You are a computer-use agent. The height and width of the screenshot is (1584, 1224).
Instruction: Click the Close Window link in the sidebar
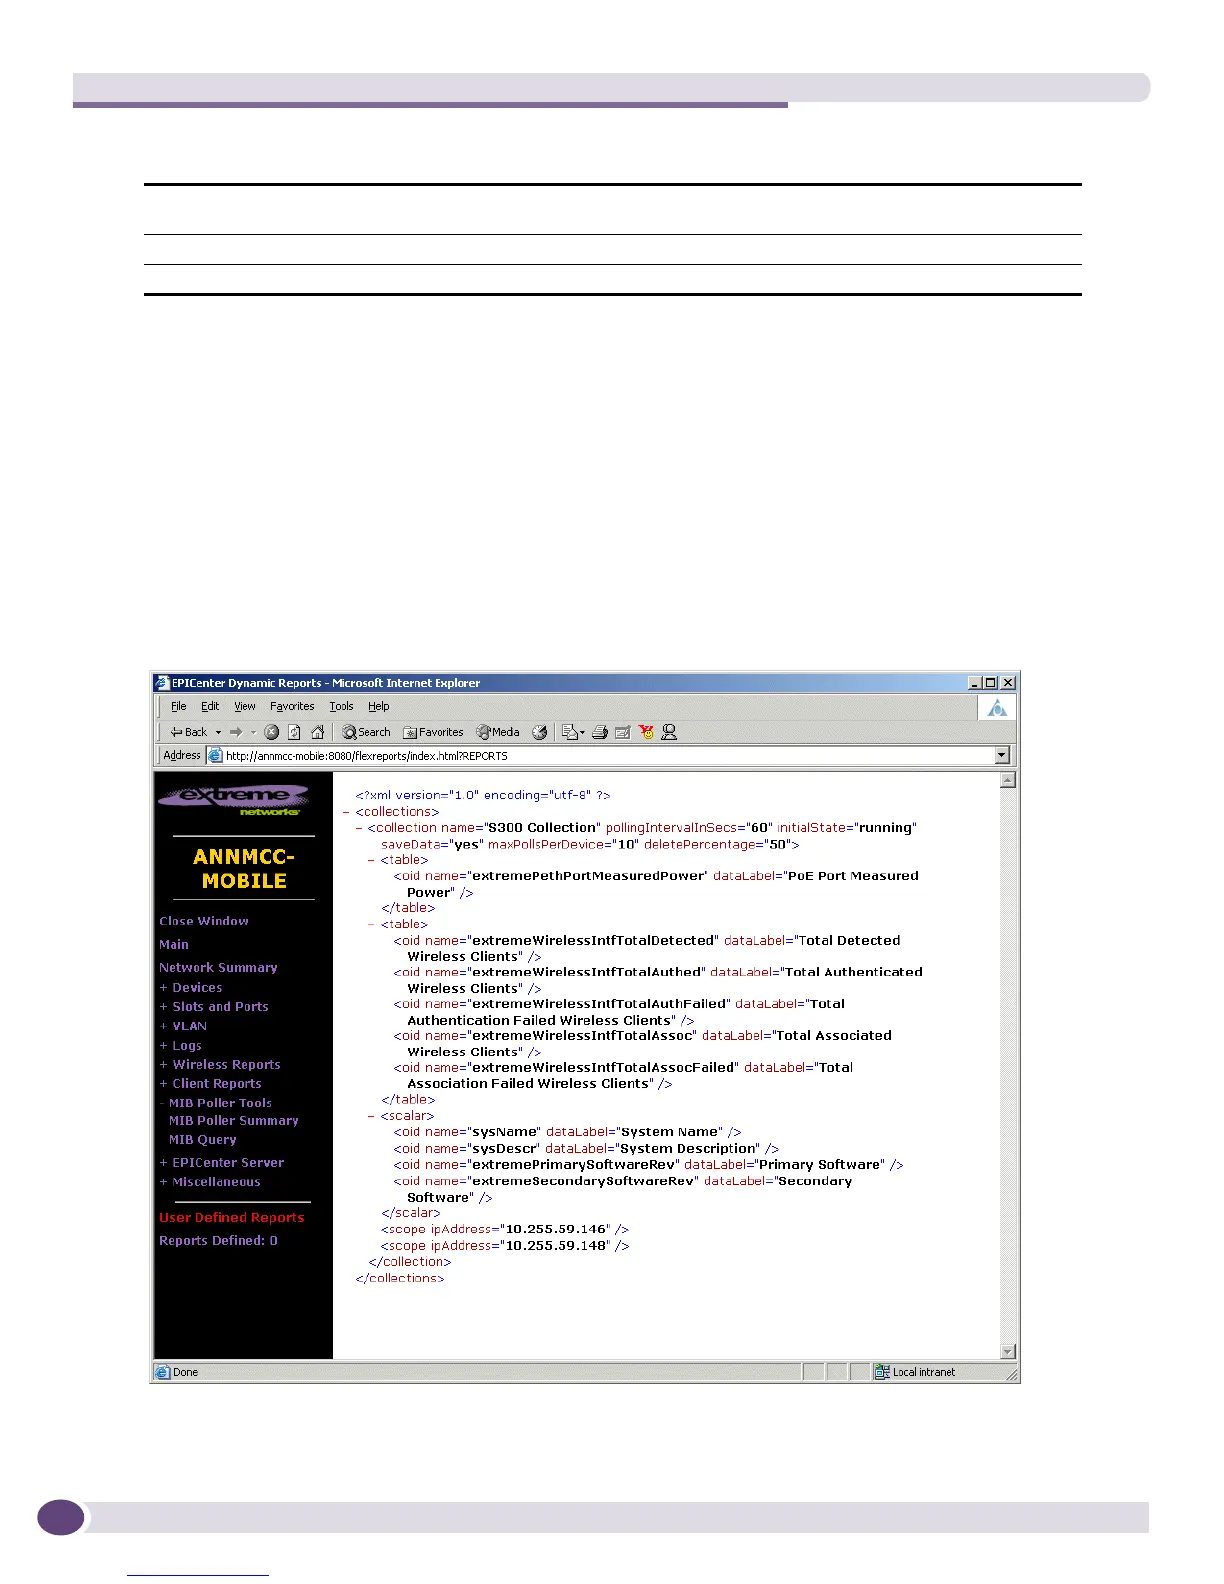coord(204,921)
